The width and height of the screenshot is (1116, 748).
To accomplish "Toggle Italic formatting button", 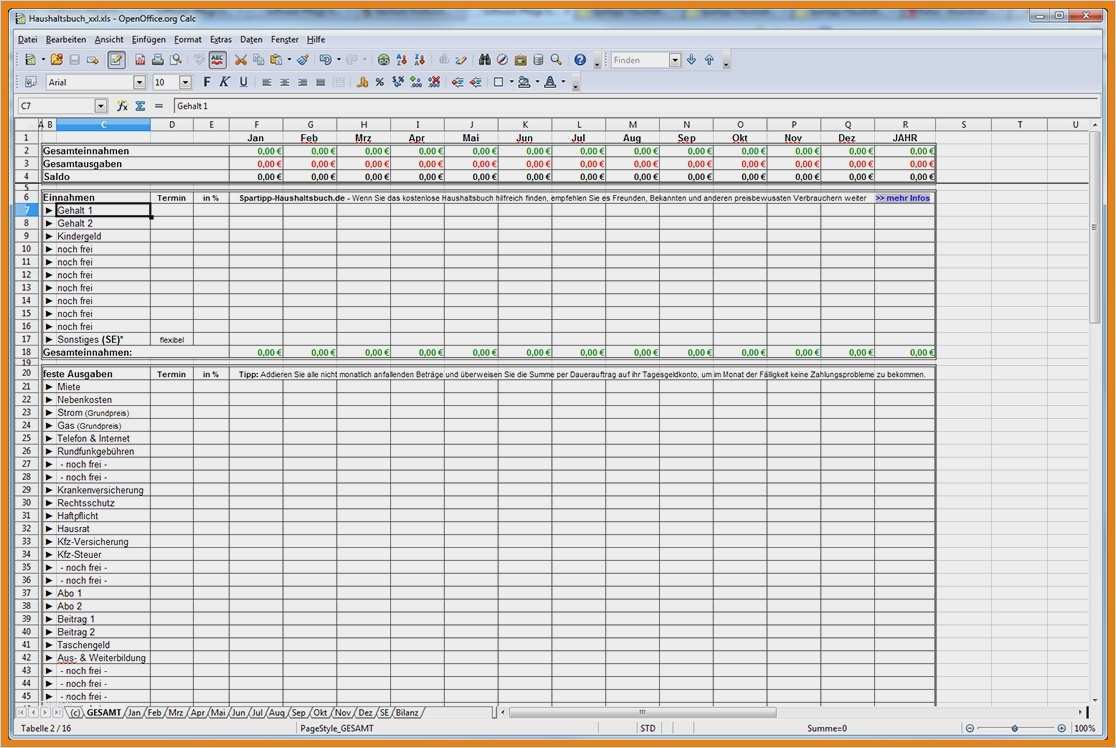I will [225, 82].
